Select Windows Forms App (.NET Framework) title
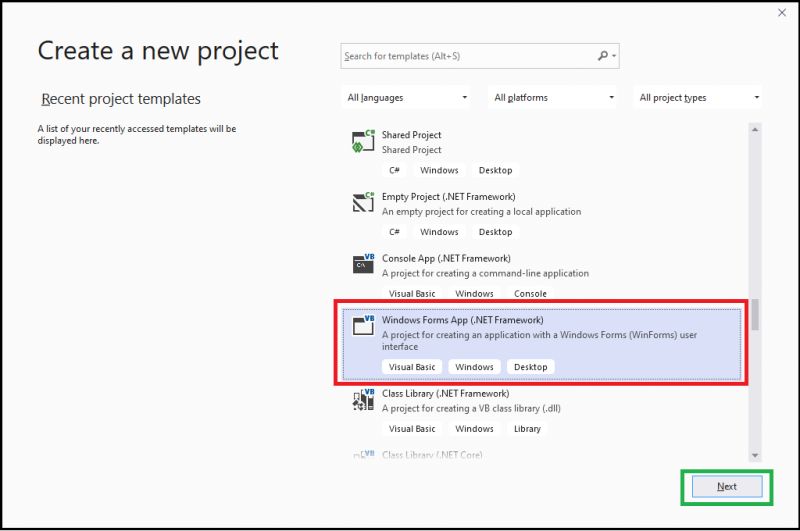800x531 pixels. (x=462, y=320)
